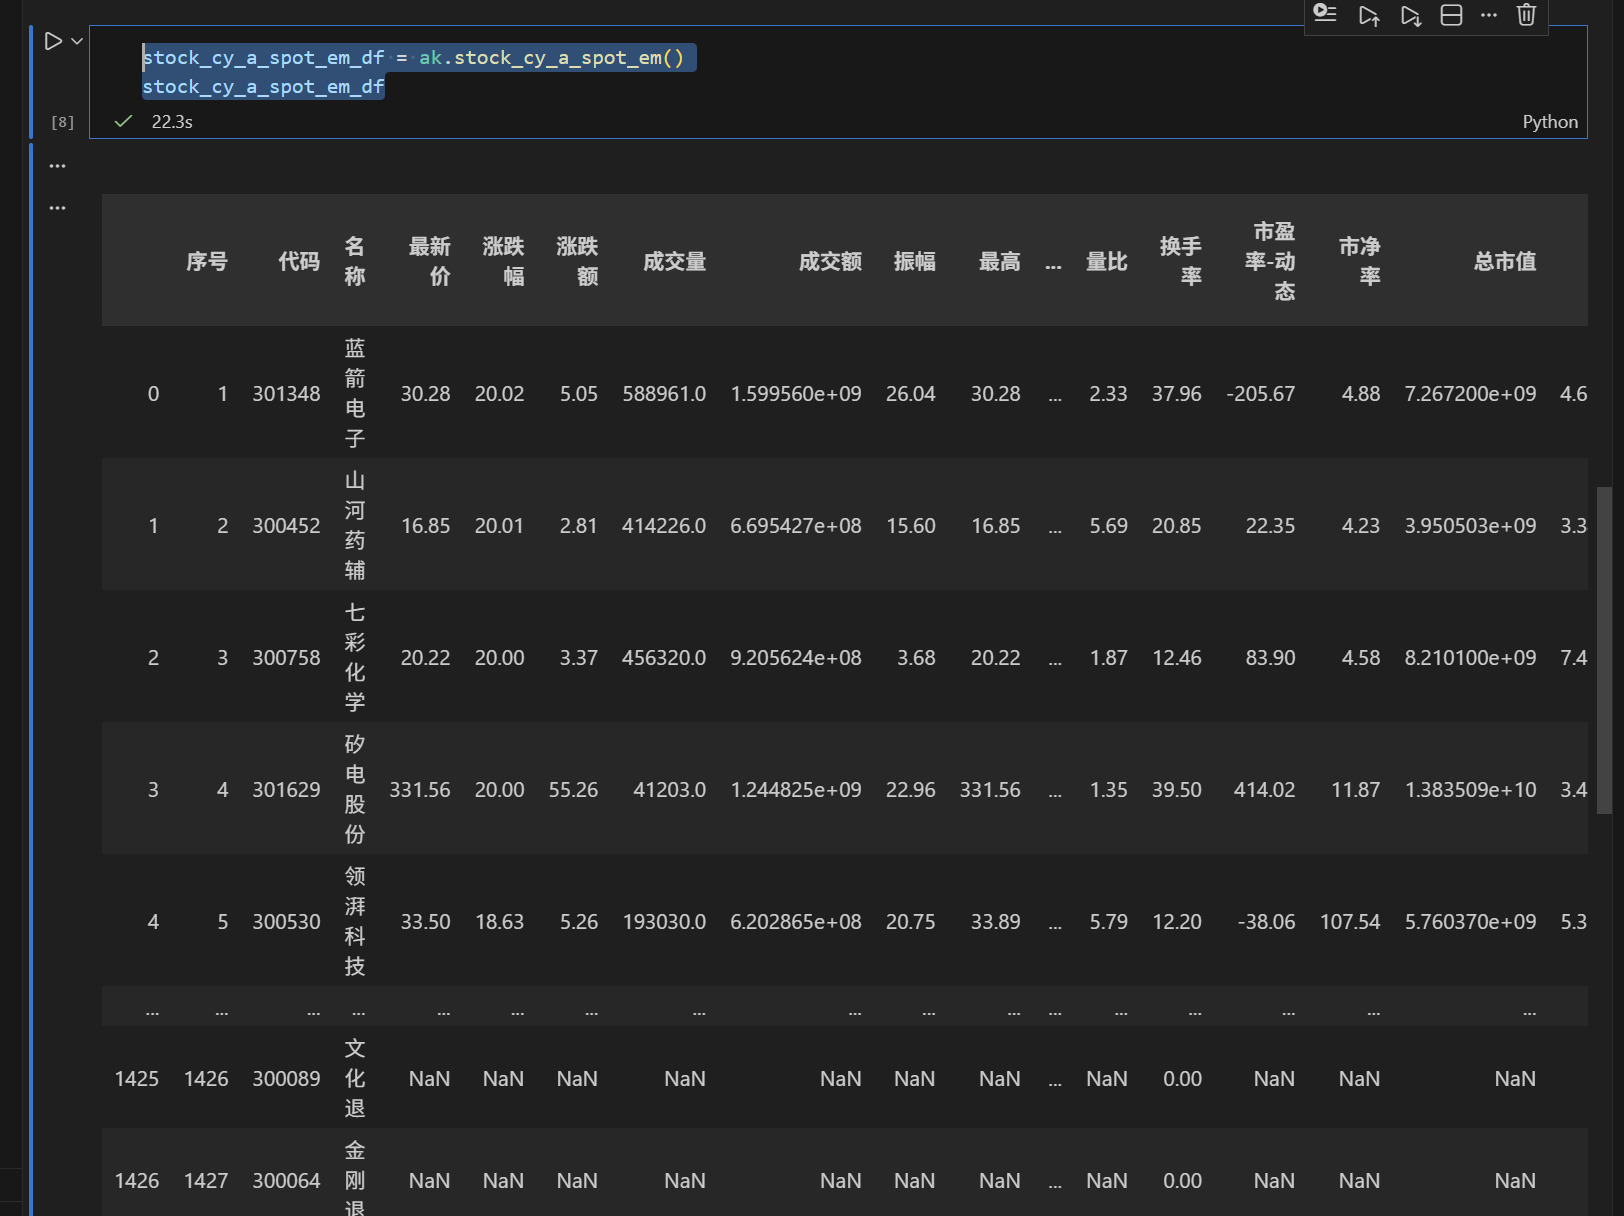This screenshot has height=1216, width=1624.
Task: Click the 成交额 value 1.599560e+09
Action: pos(796,394)
